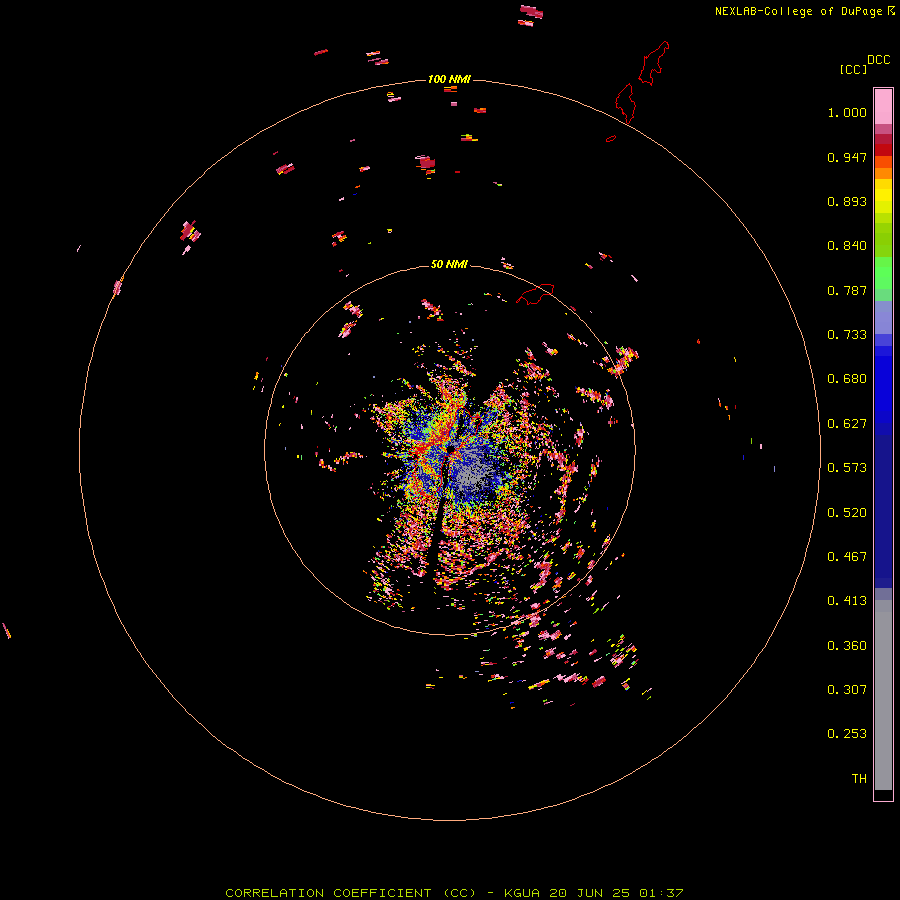Click the 100 NMI range ring label
900x900 pixels.
click(x=449, y=79)
